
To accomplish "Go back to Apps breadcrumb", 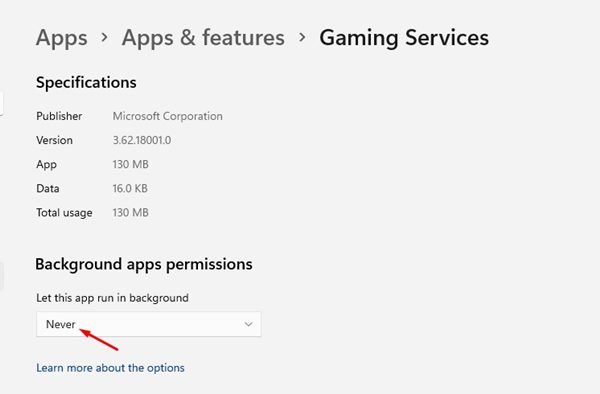I will 62,38.
